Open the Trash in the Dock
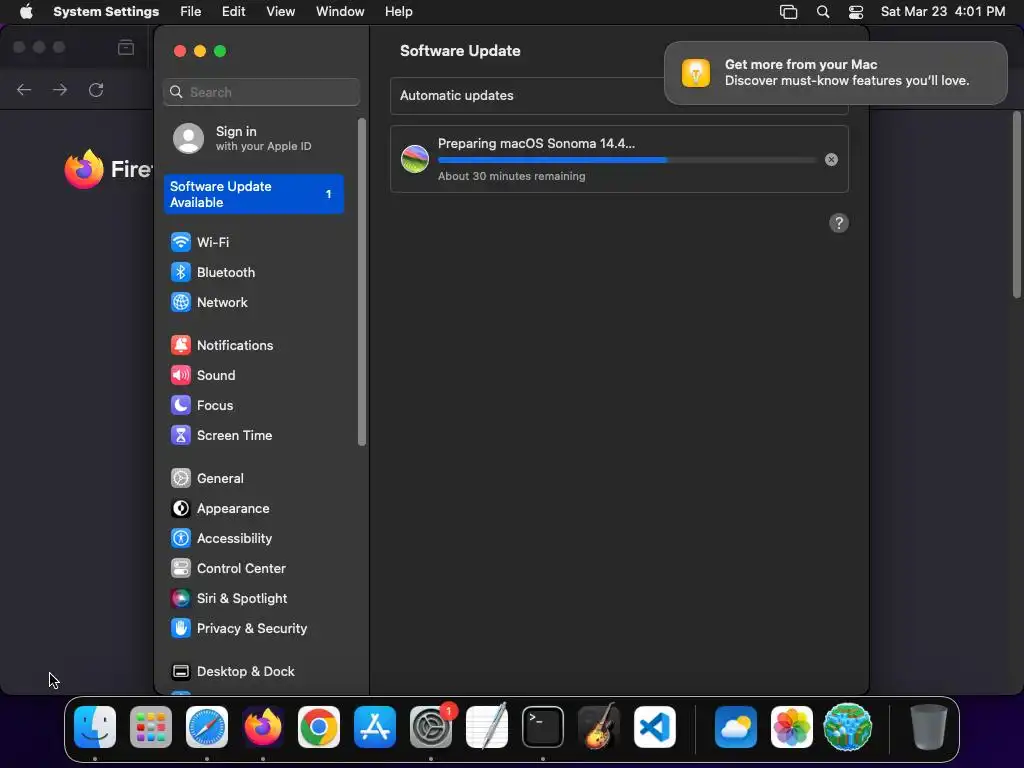Screen dimensions: 1024x768 point(929,726)
